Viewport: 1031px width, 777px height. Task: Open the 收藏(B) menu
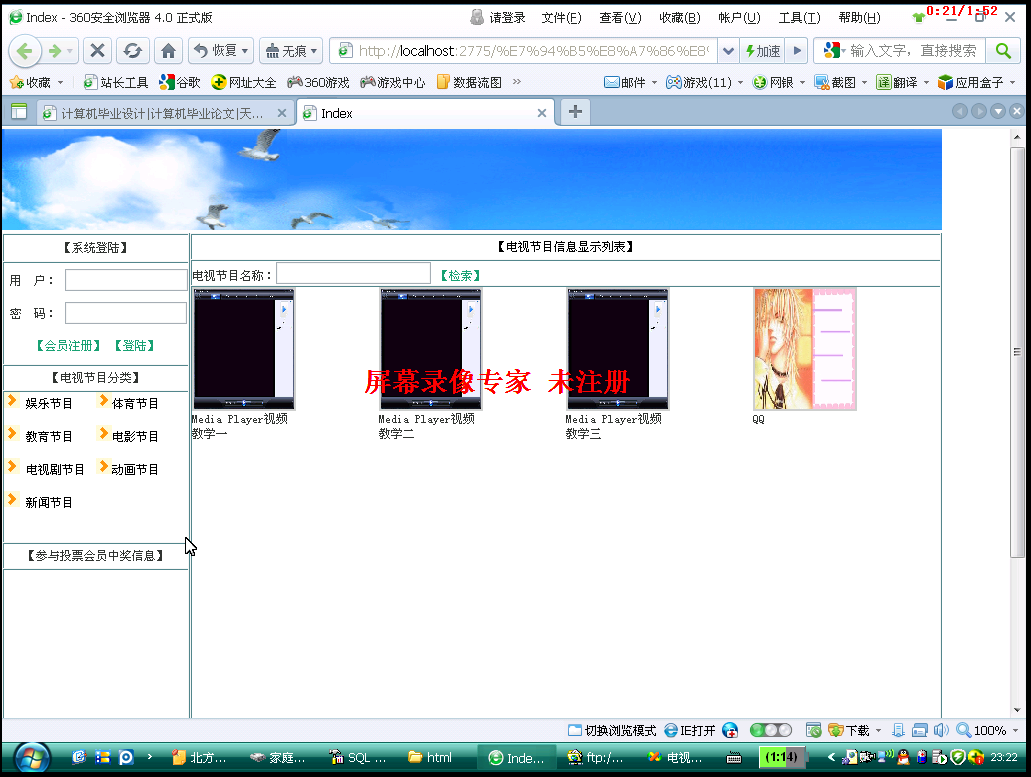tap(679, 18)
